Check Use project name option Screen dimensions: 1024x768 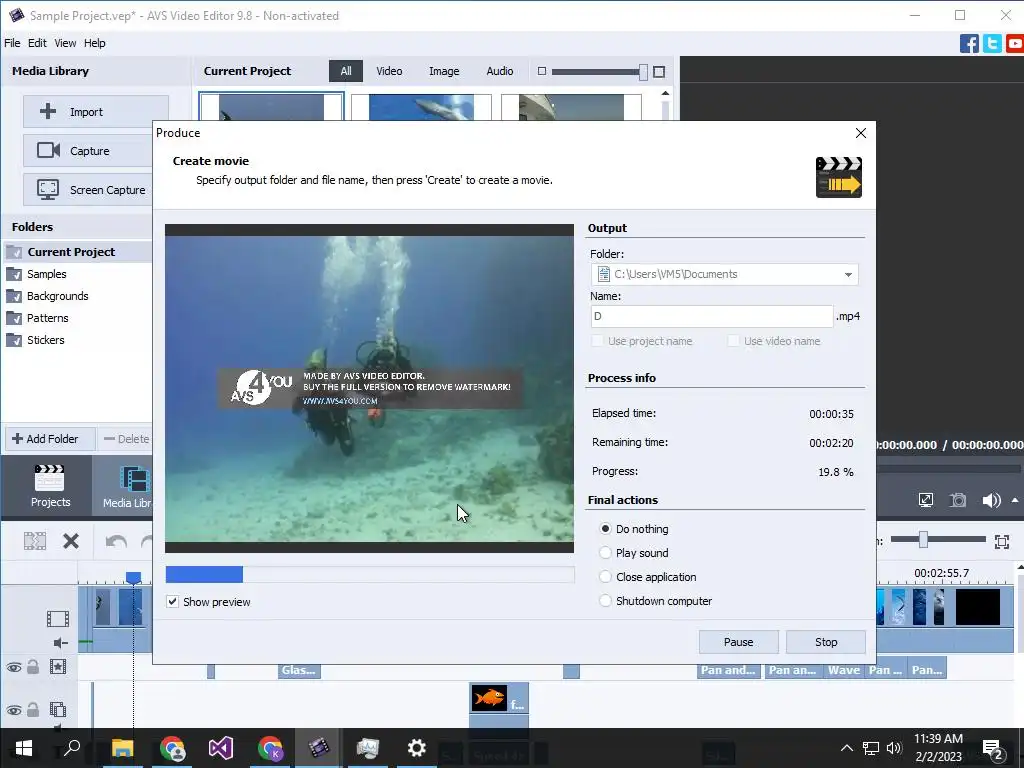597,340
